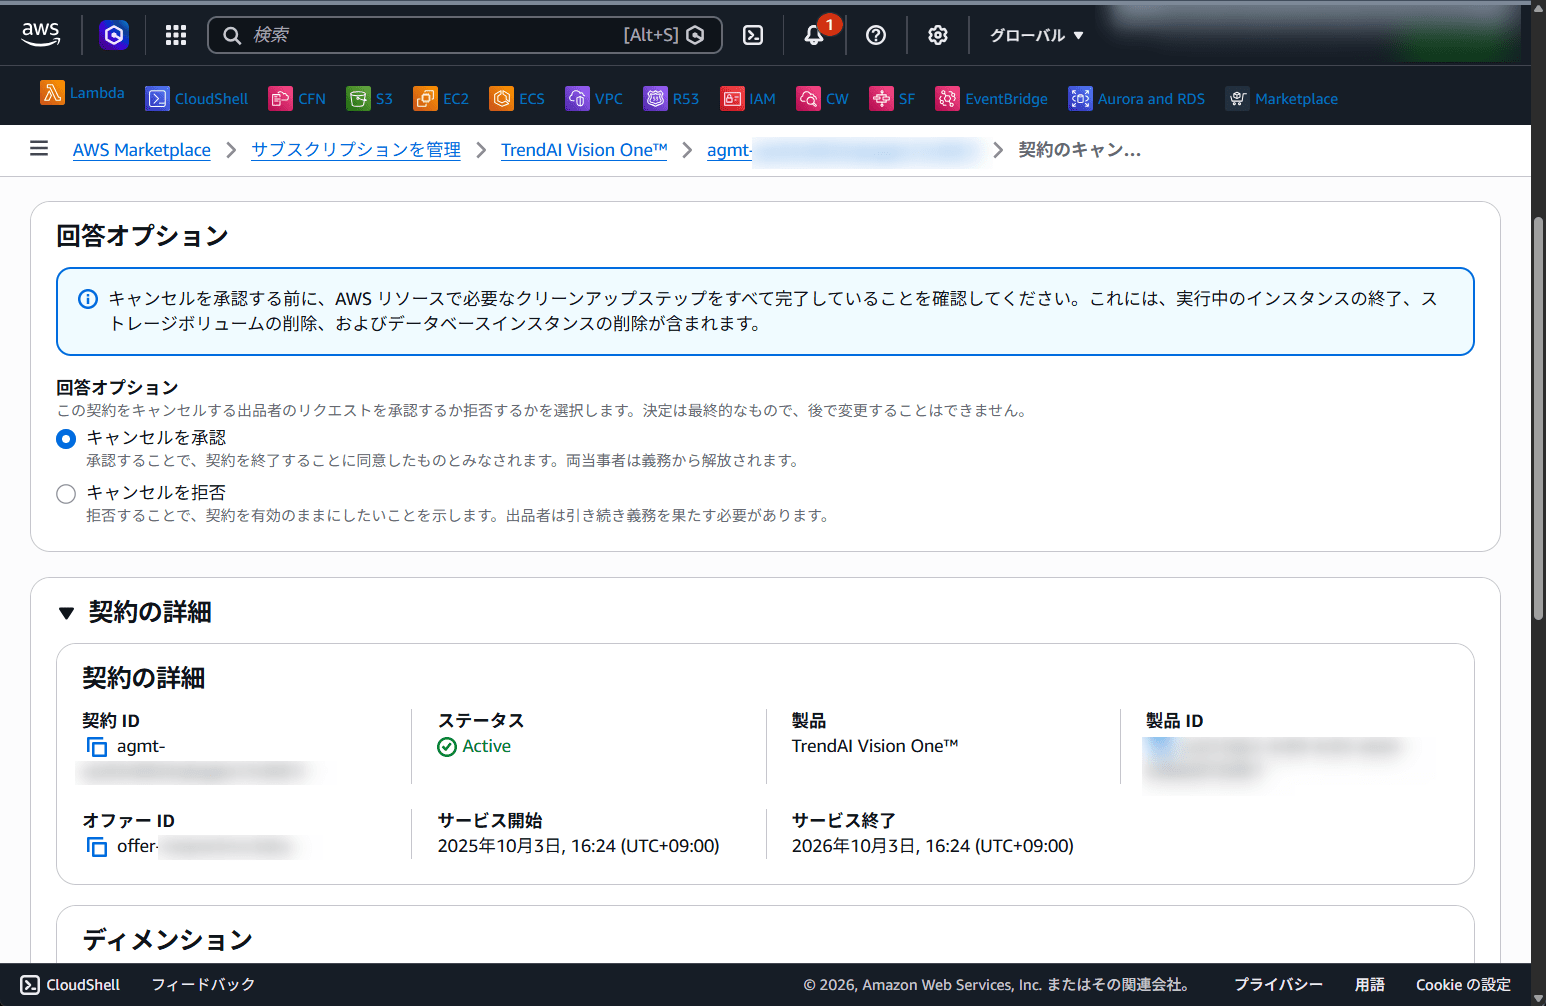Collapse the 契約の詳細 section
The height and width of the screenshot is (1006, 1546).
67,612
